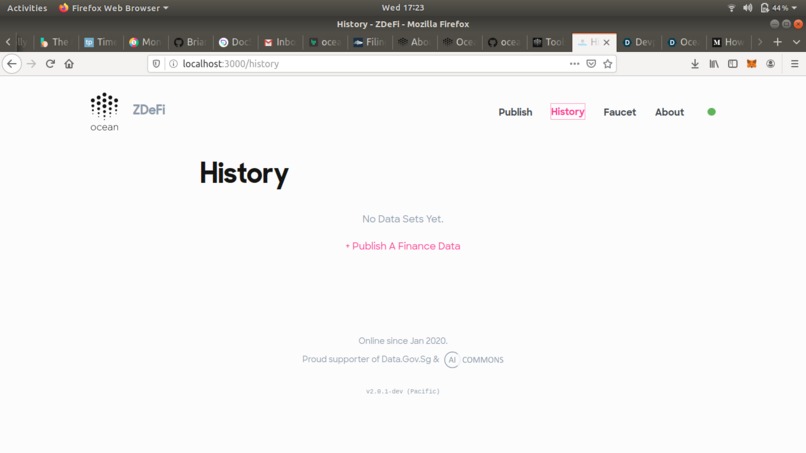Click the Ocean logo
This screenshot has width=806, height=453.
104,112
